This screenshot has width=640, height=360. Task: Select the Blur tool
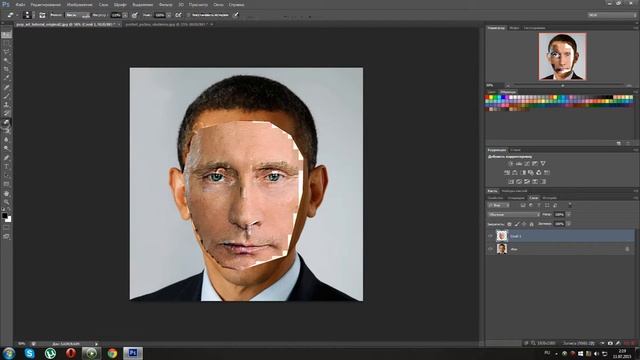point(7,140)
